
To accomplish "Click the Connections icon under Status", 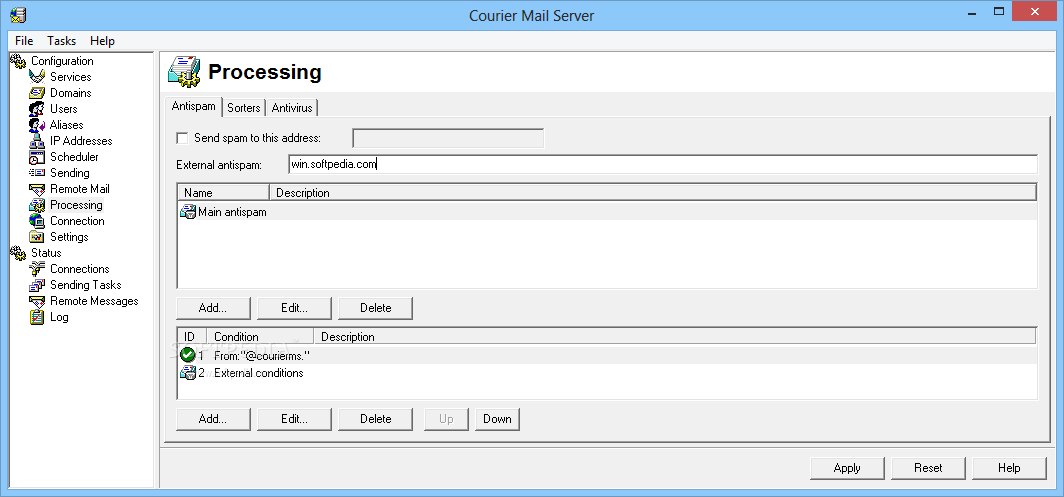I will pyautogui.click(x=37, y=269).
